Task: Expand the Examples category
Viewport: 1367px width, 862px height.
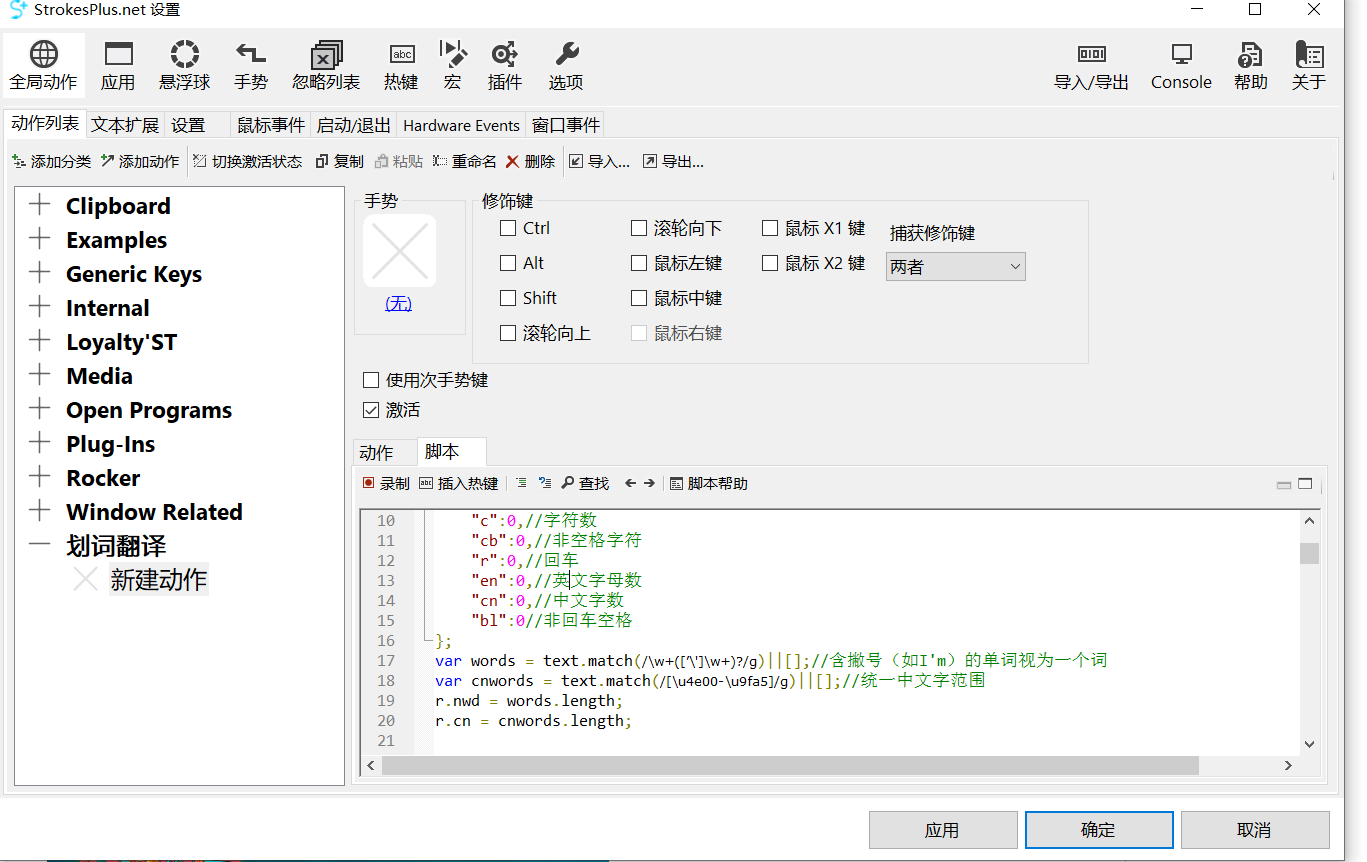Action: point(40,239)
